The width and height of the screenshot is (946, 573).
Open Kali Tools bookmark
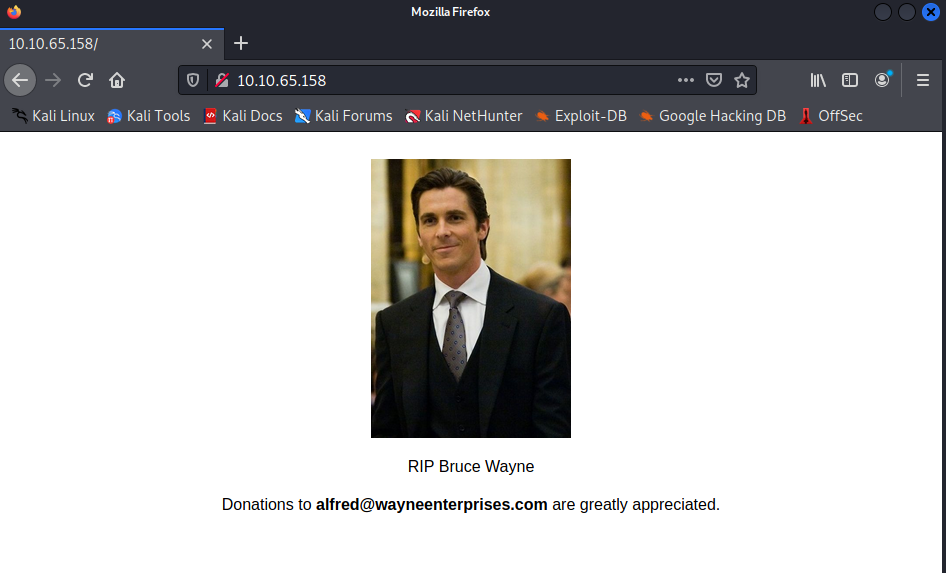tap(148, 116)
